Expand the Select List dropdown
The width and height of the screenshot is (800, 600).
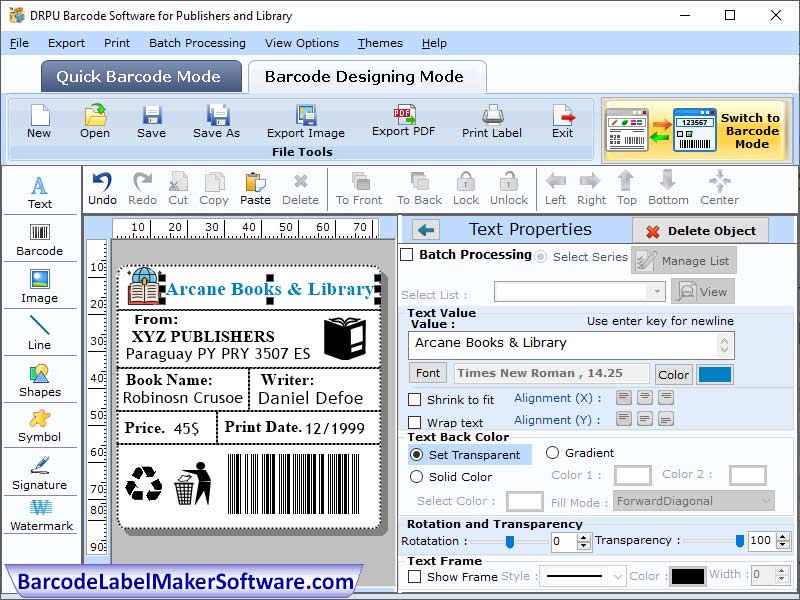pos(655,291)
